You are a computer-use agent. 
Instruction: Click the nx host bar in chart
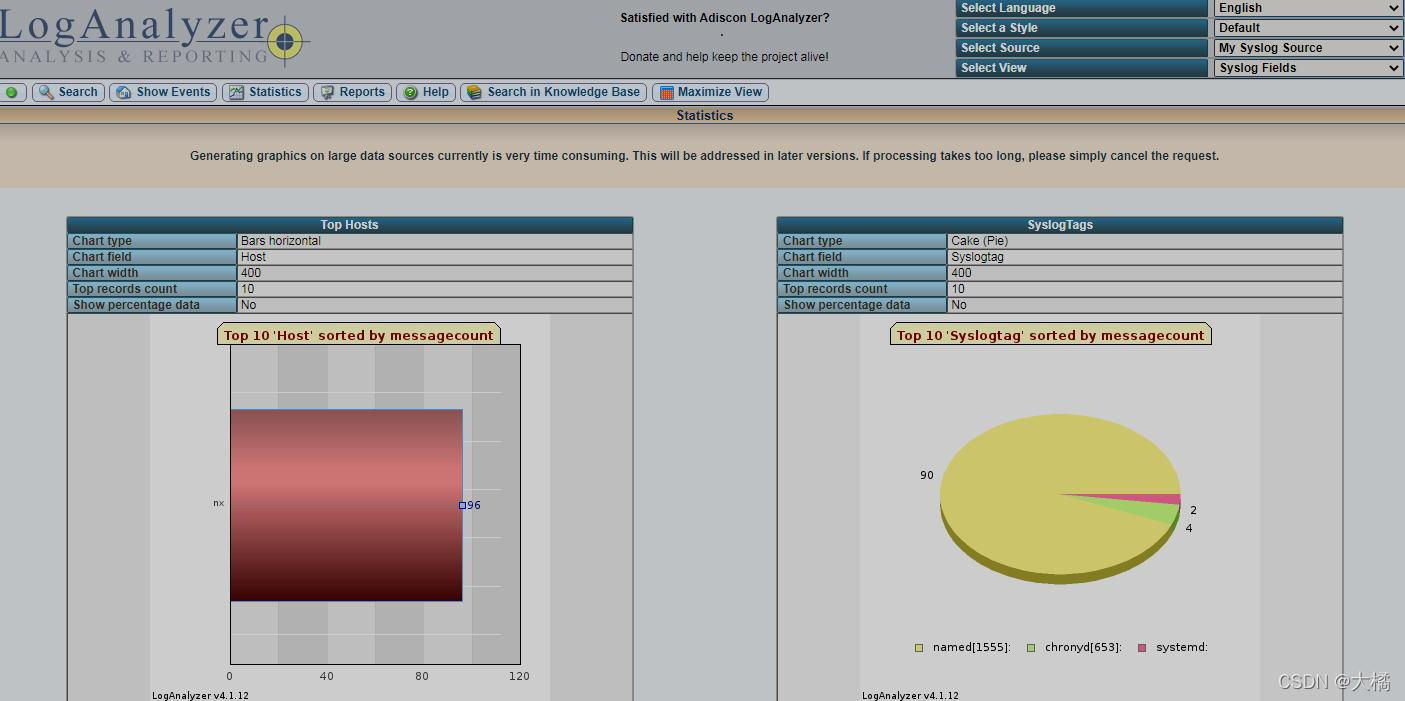pos(346,505)
